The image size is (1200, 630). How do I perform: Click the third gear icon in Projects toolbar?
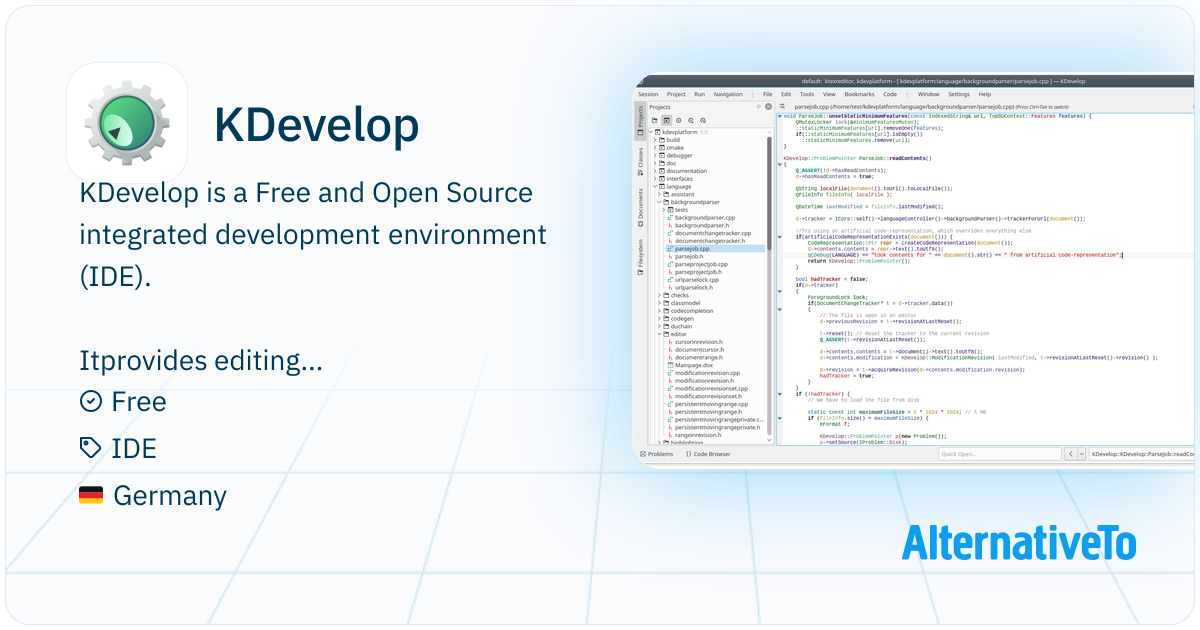pyautogui.click(x=678, y=119)
